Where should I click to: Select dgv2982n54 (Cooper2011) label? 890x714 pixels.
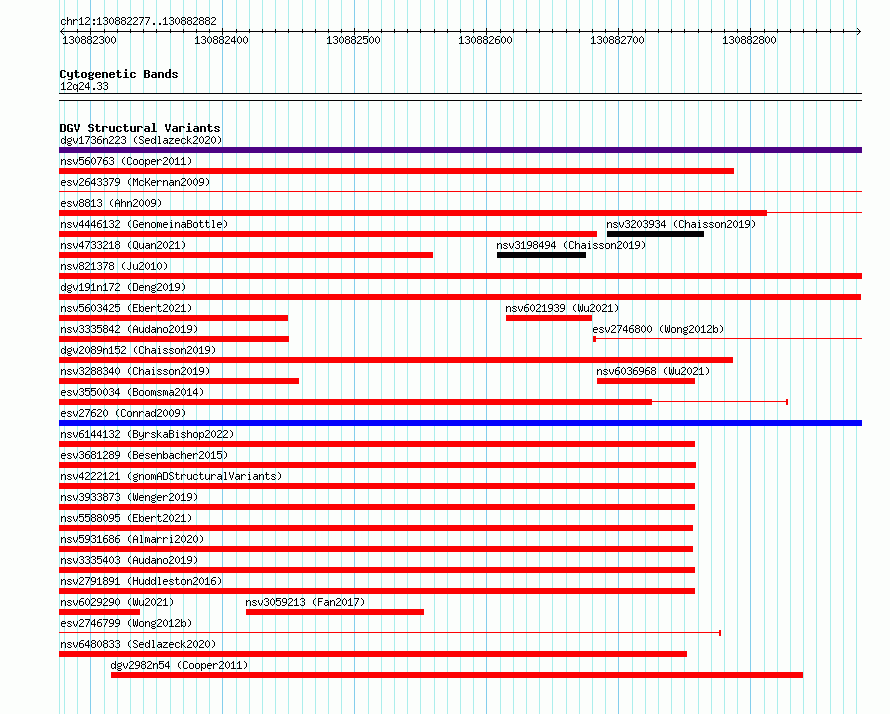click(179, 665)
